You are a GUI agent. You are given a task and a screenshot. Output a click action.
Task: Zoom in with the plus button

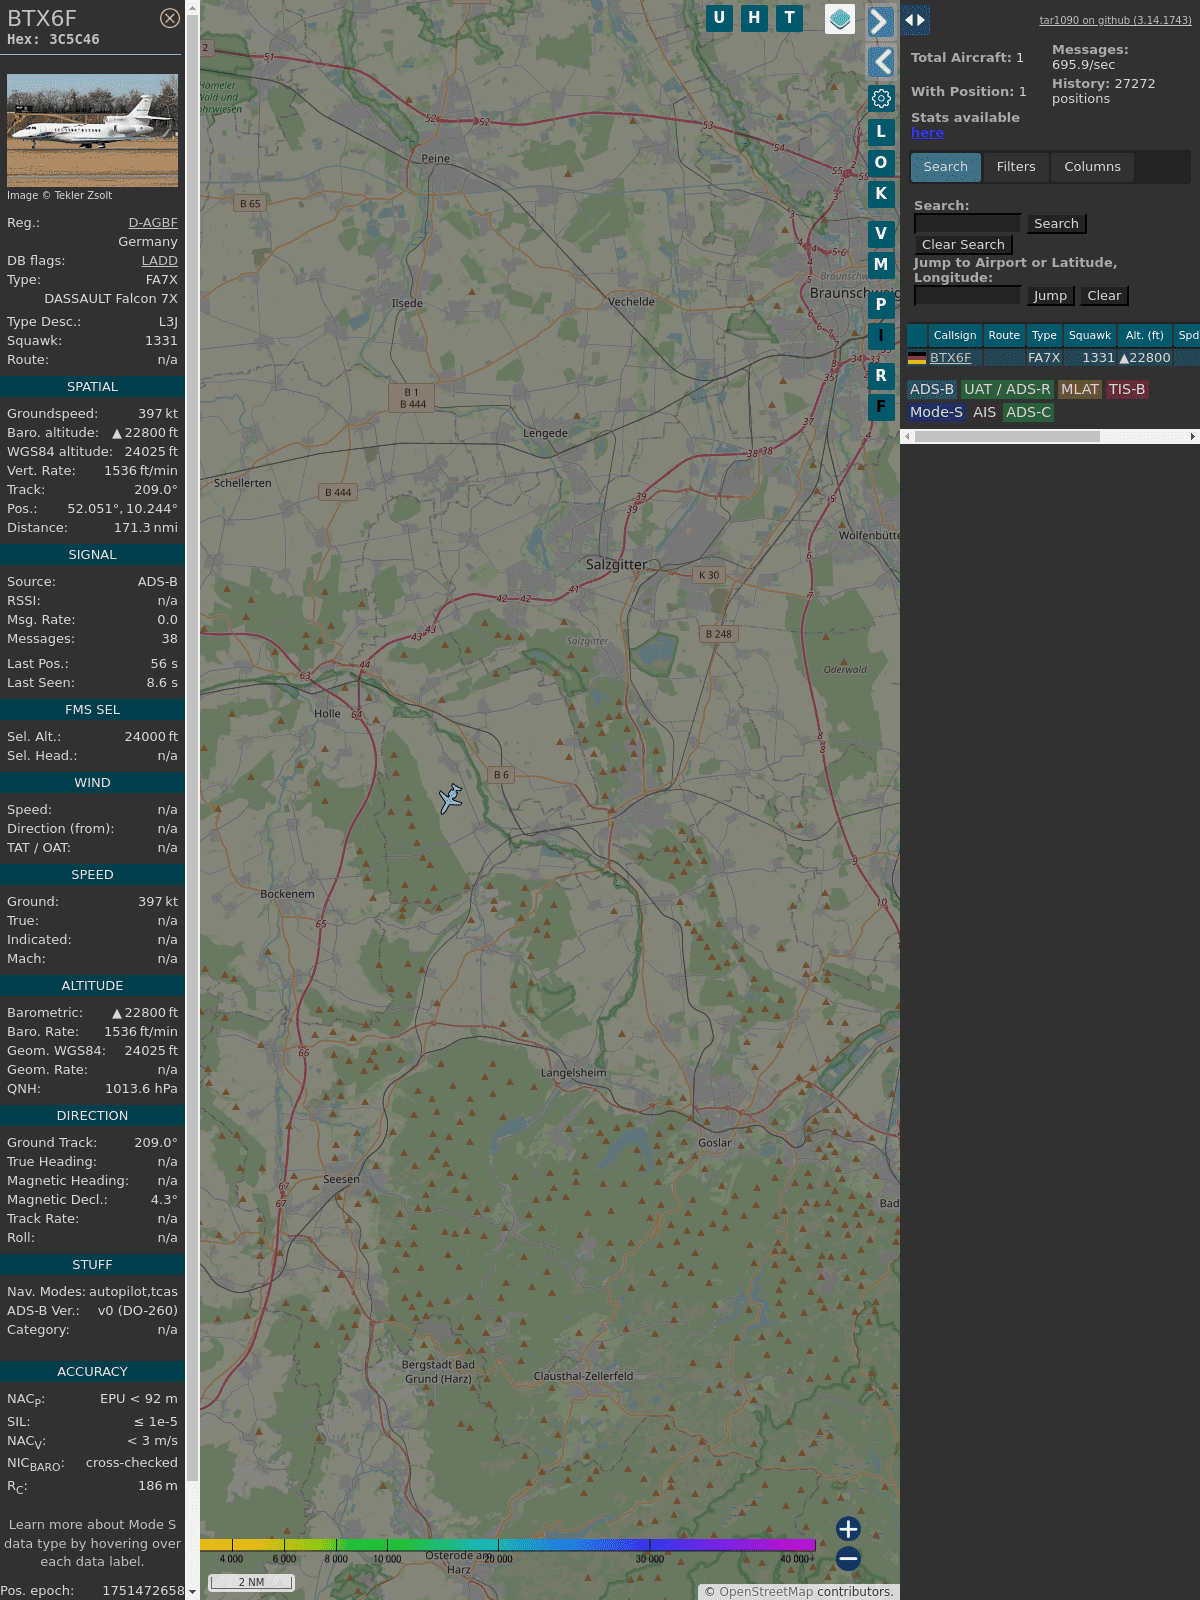[x=848, y=1529]
